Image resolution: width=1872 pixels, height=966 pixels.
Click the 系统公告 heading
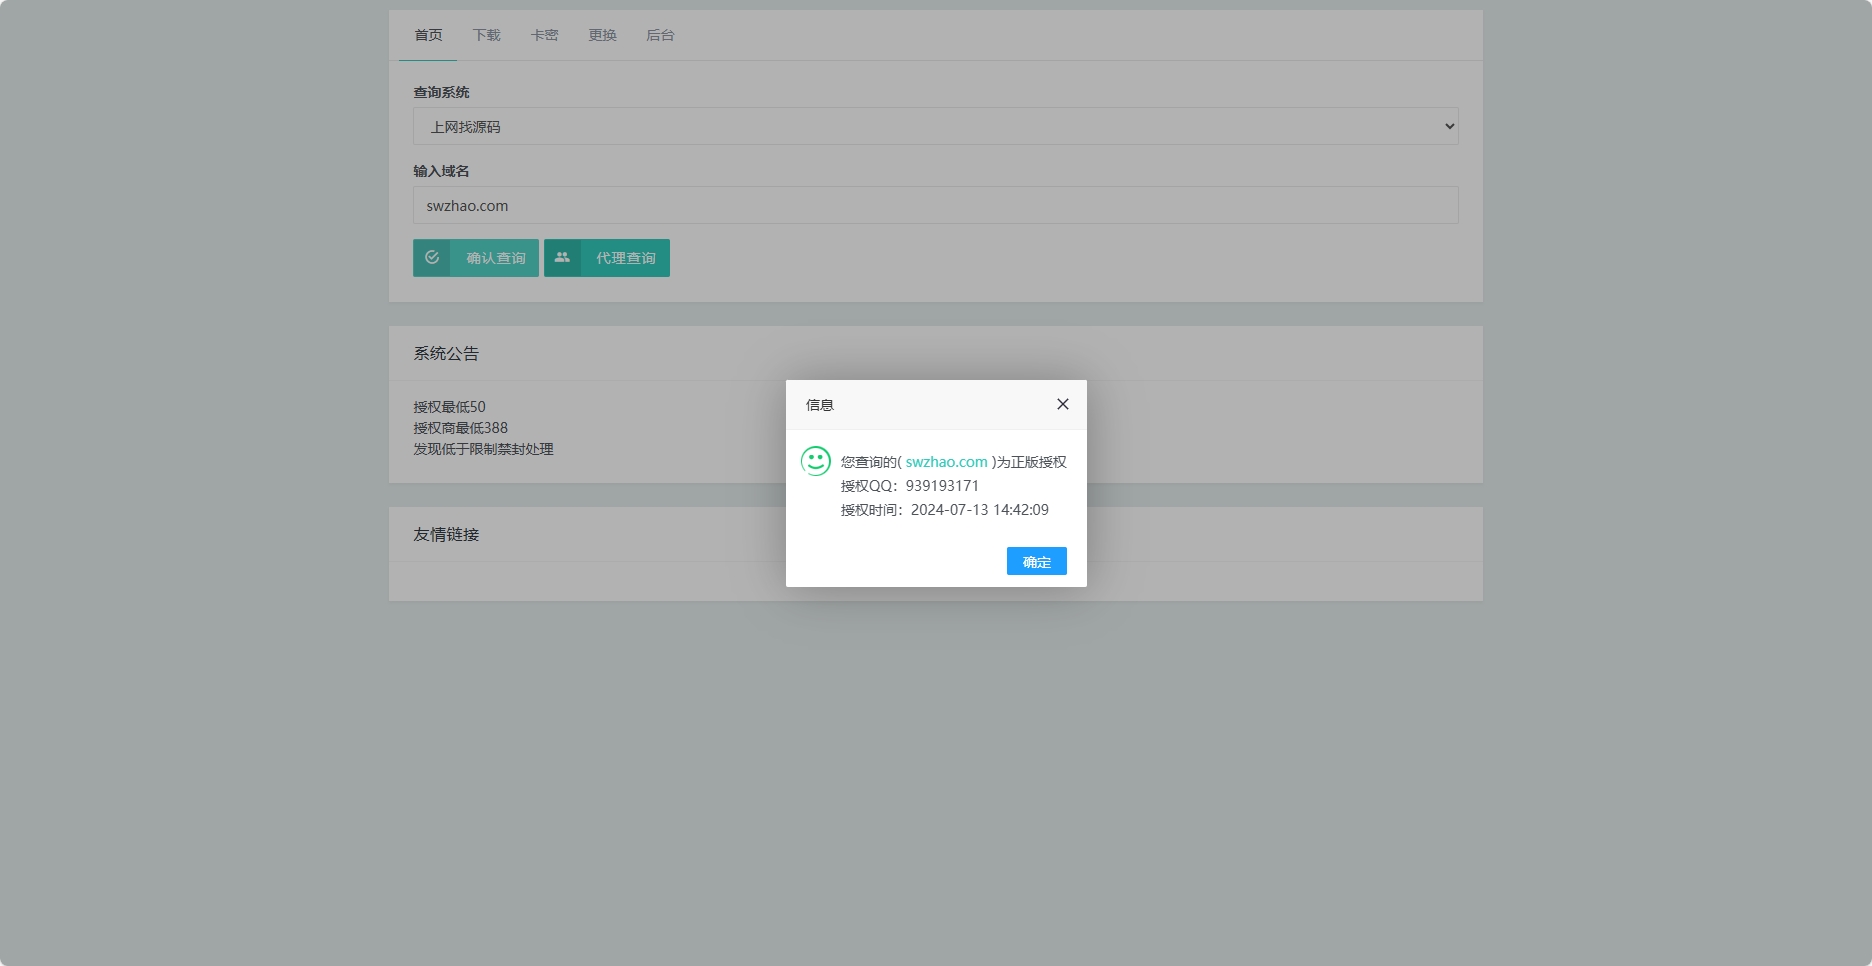pos(446,353)
